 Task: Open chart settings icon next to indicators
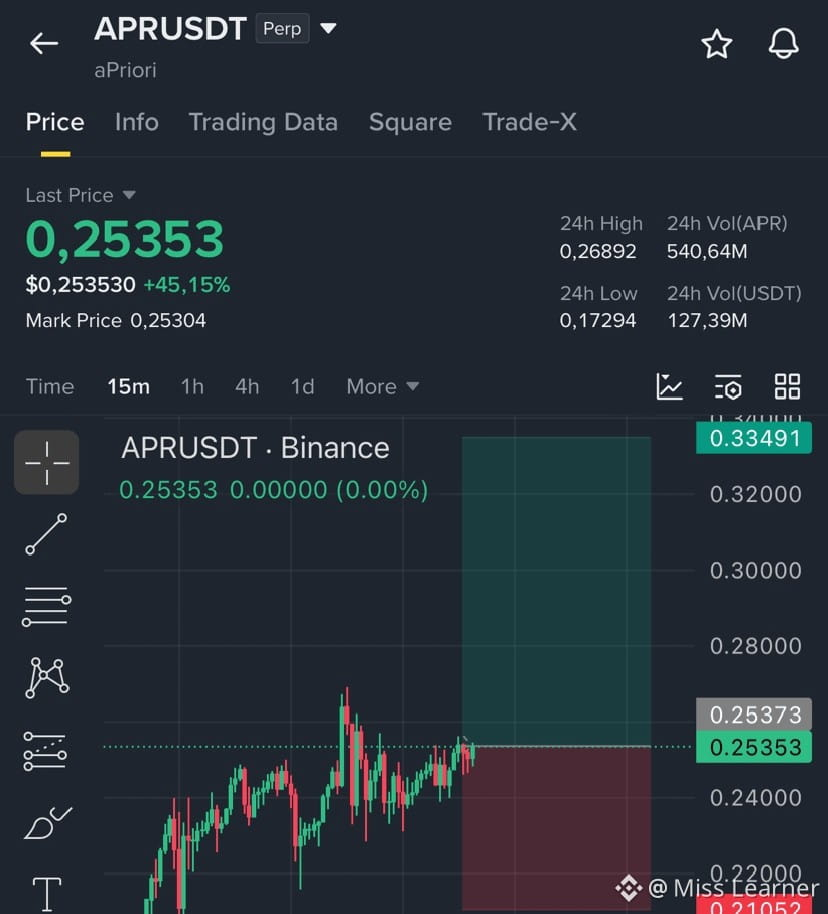point(728,387)
